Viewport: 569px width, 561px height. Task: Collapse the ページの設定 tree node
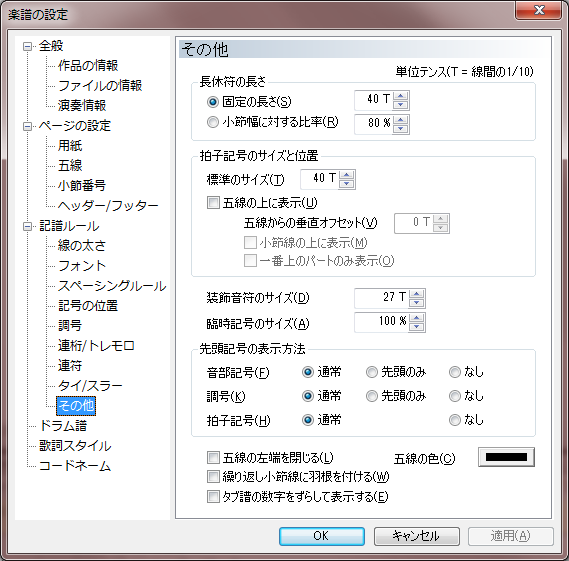coord(27,126)
